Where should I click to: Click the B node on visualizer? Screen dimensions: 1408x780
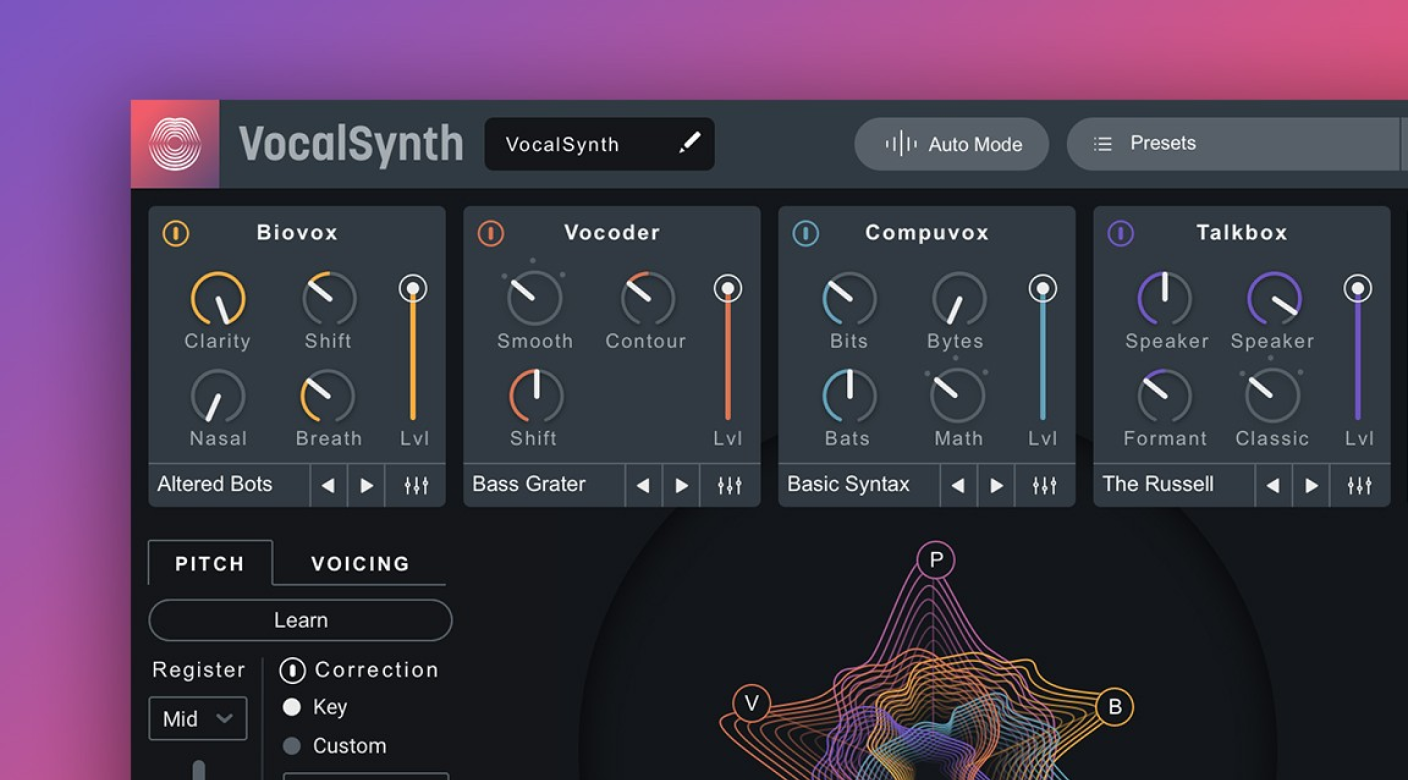tap(1115, 708)
